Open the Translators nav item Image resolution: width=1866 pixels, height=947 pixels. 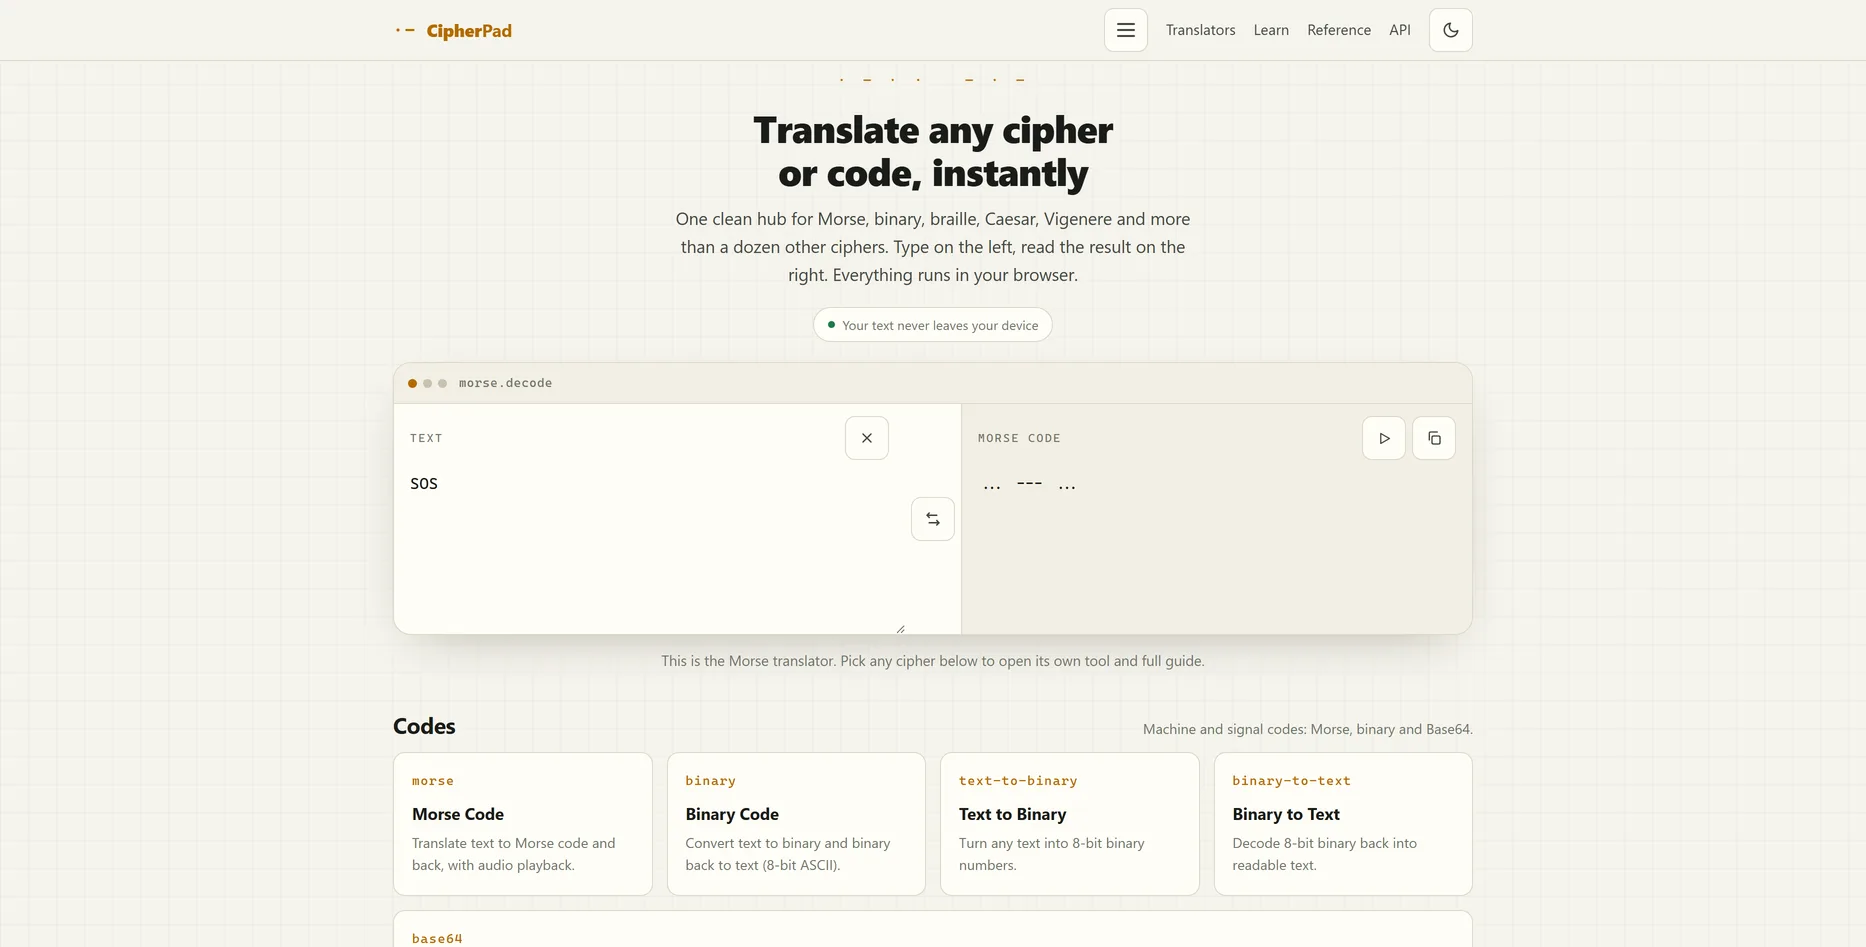[x=1200, y=30]
